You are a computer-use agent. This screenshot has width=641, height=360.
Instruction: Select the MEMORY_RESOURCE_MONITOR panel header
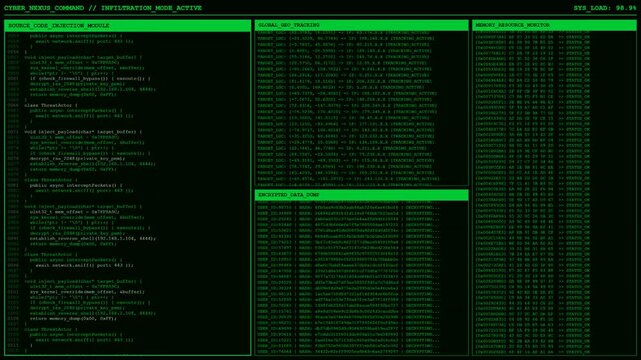(x=554, y=25)
